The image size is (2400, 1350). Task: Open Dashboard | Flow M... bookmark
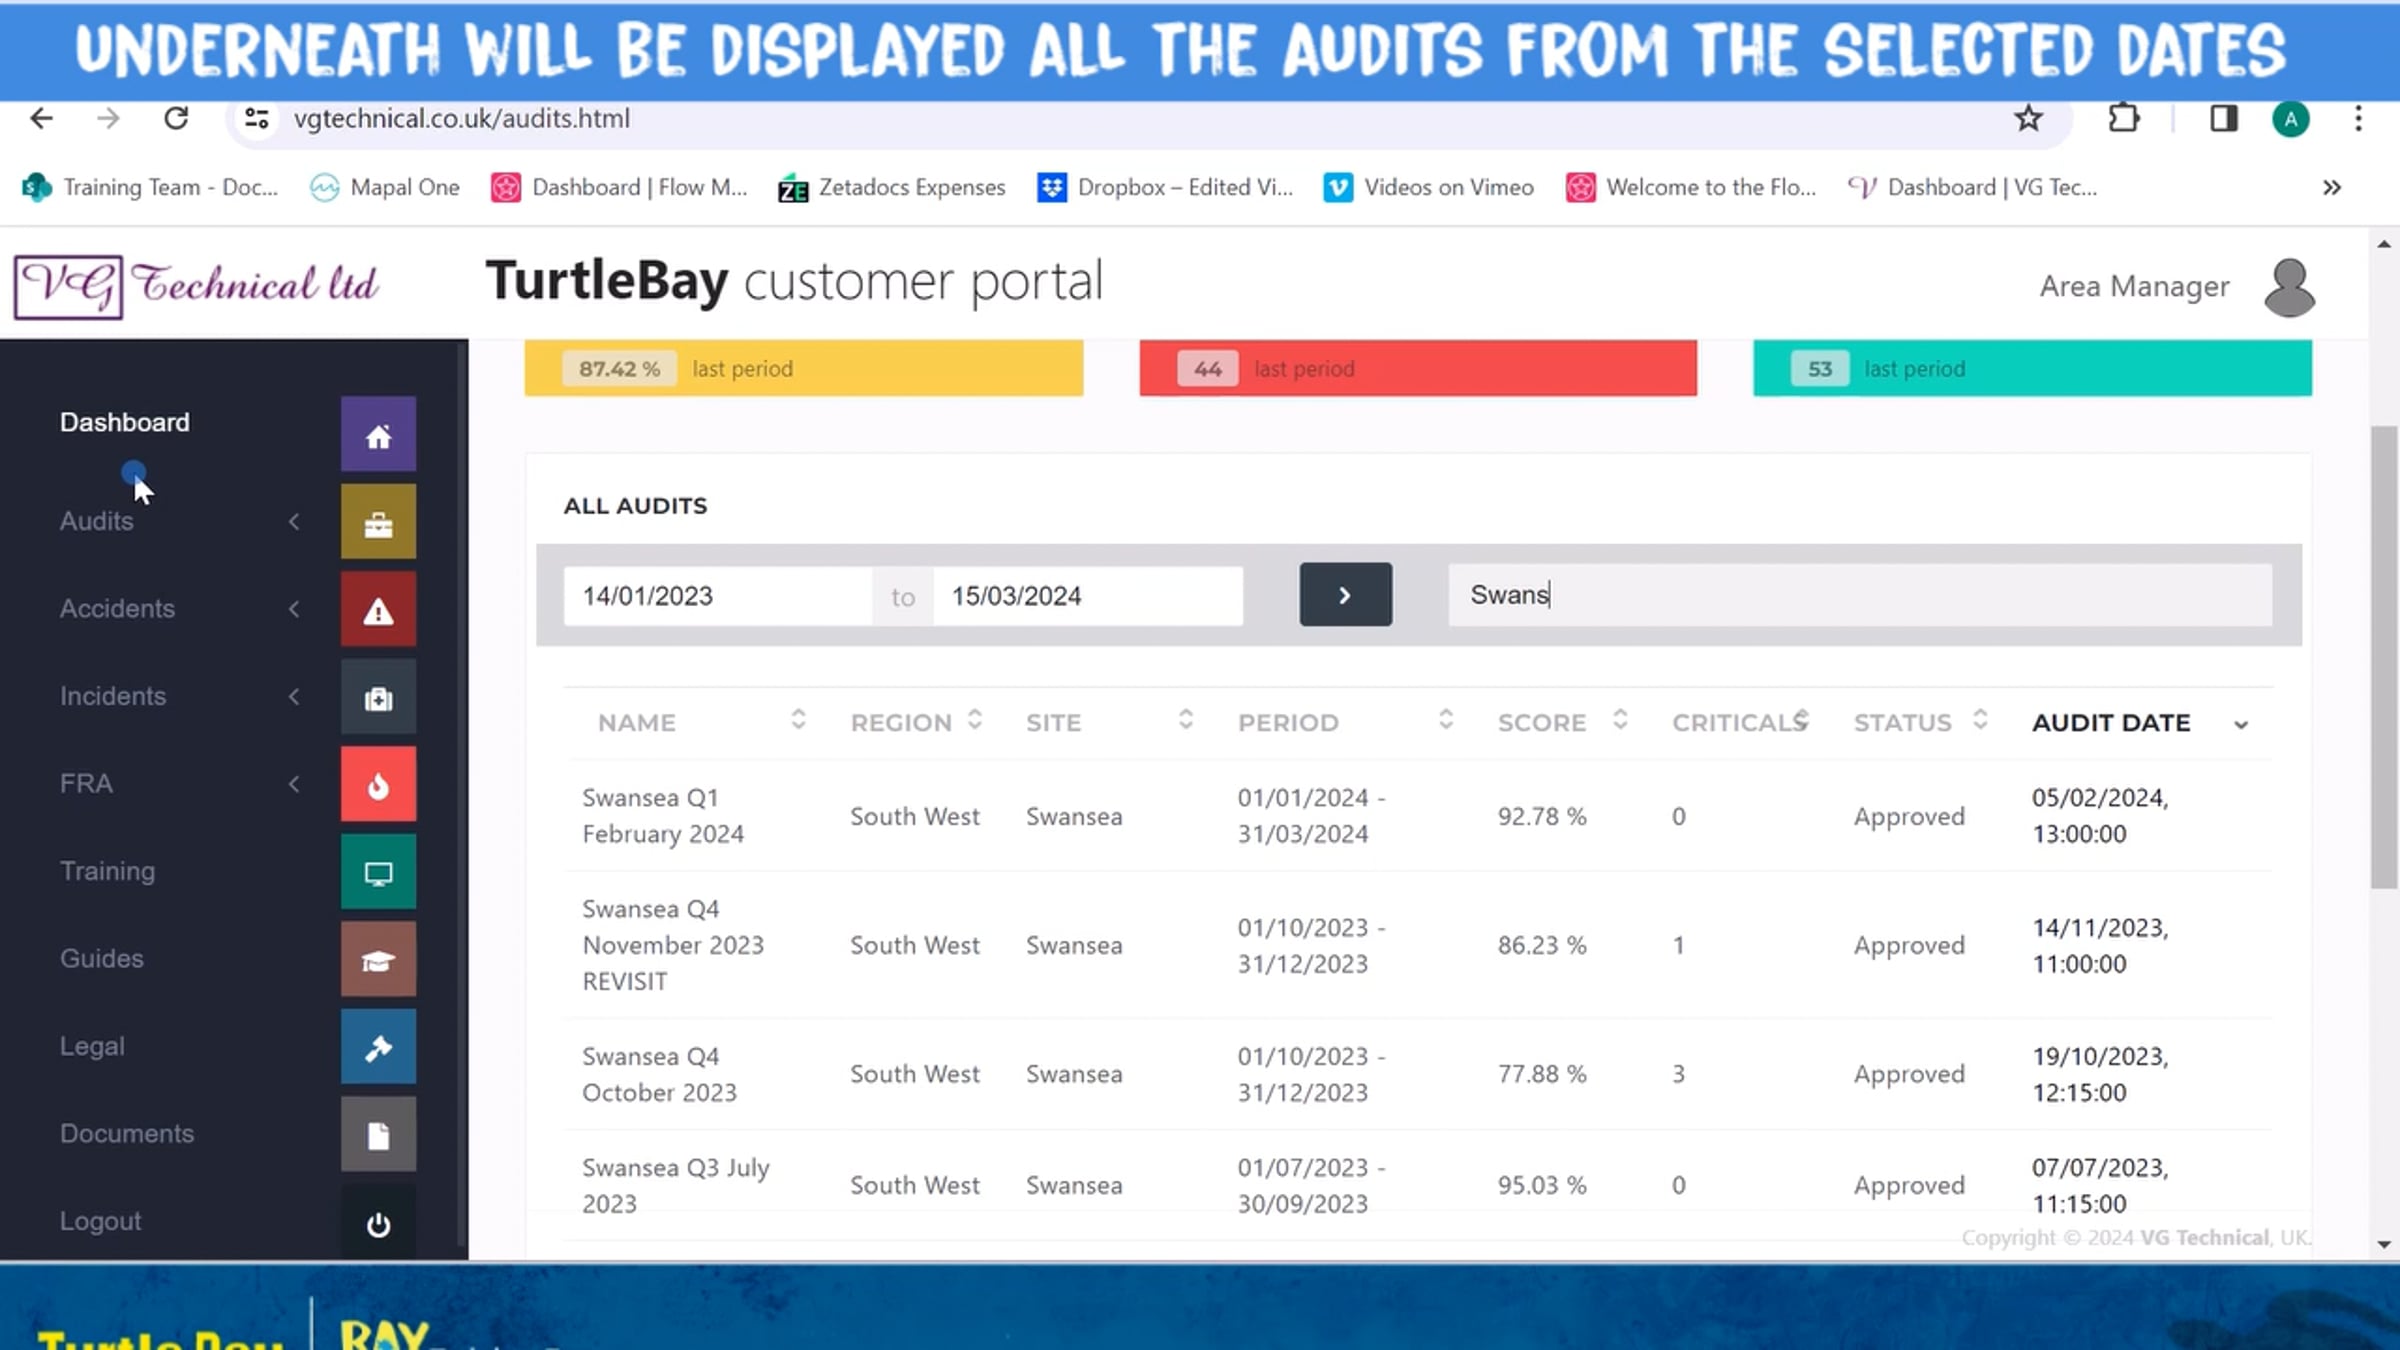coord(619,187)
